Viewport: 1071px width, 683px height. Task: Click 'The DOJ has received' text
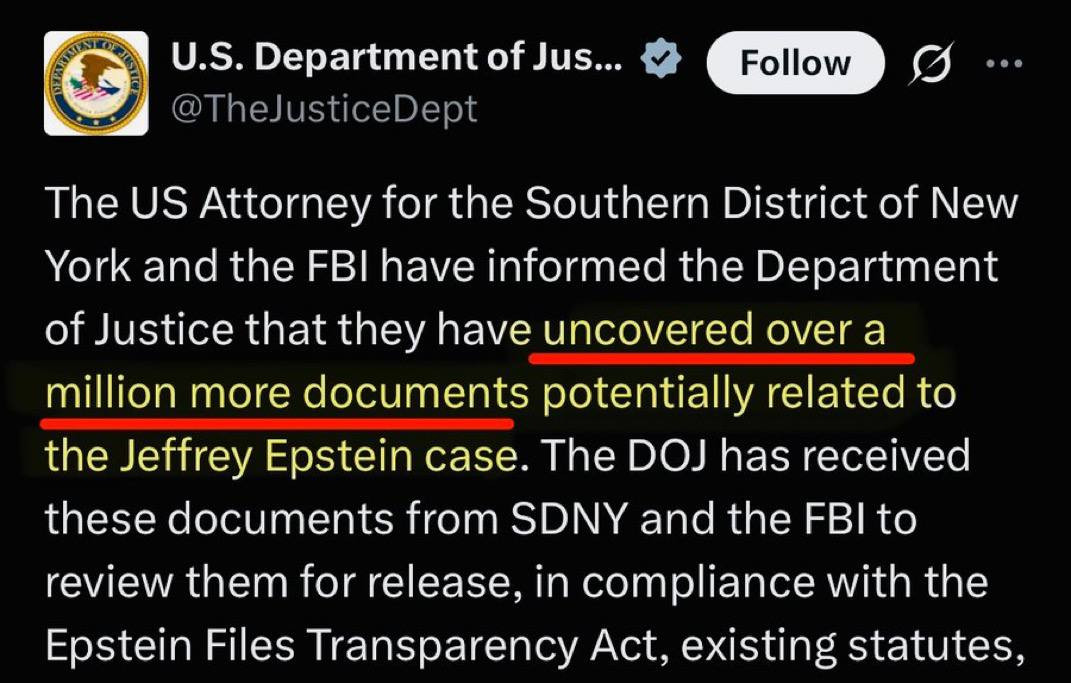click(x=760, y=457)
